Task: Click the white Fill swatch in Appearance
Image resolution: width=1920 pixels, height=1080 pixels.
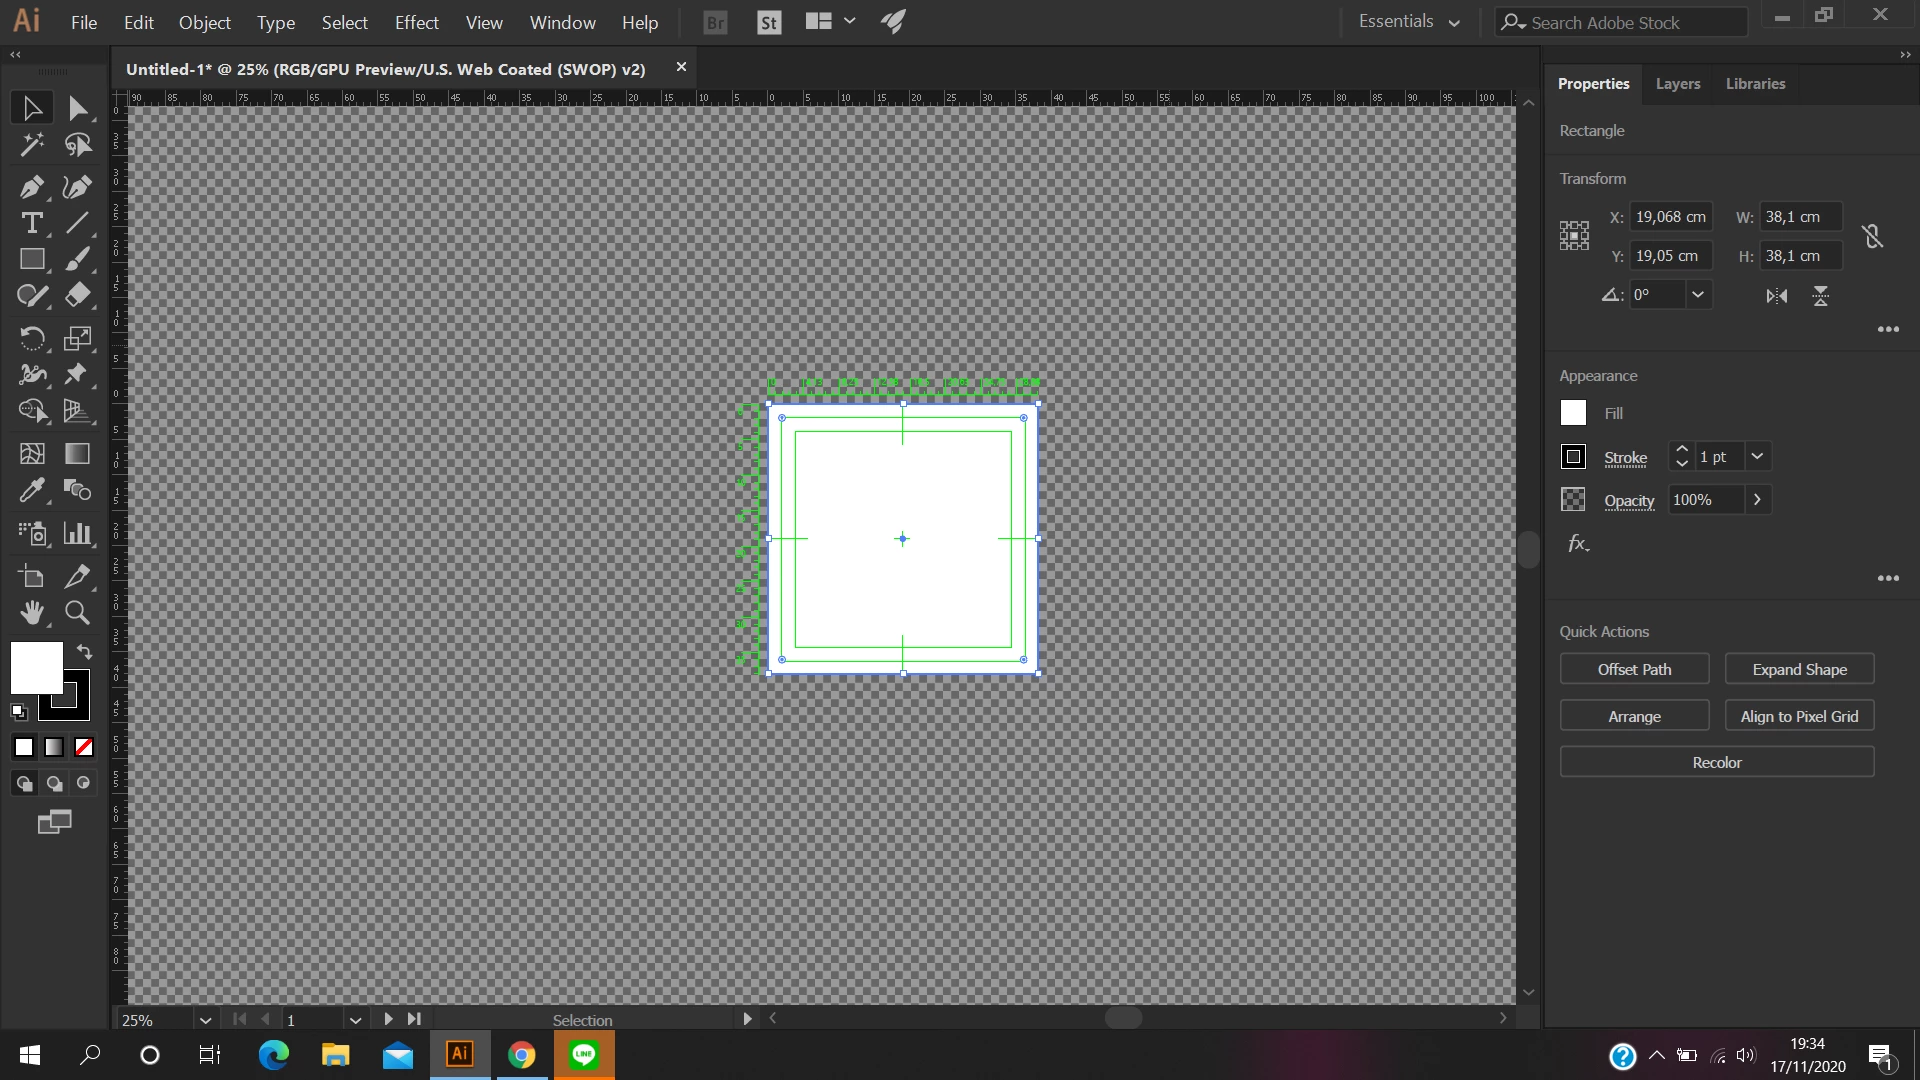Action: coord(1573,413)
